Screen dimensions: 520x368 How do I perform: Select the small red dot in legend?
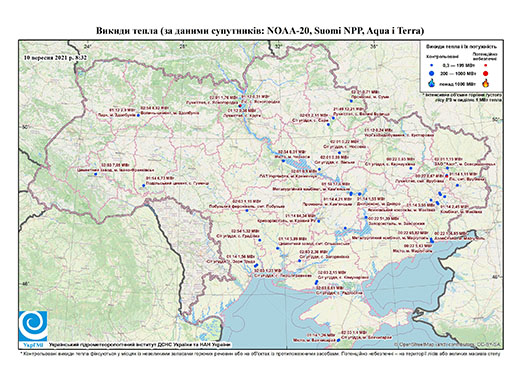click(485, 66)
